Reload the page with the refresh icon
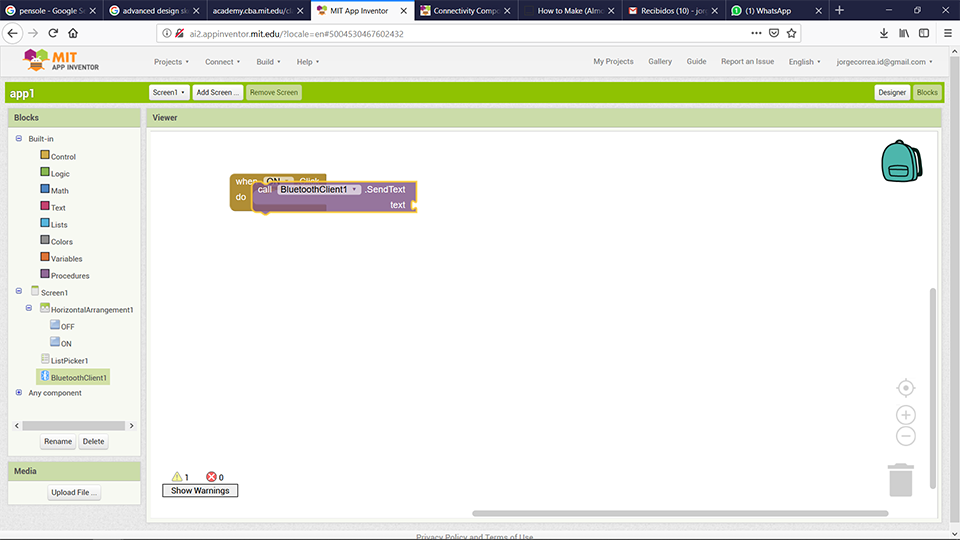Viewport: 960px width, 540px height. click(53, 33)
